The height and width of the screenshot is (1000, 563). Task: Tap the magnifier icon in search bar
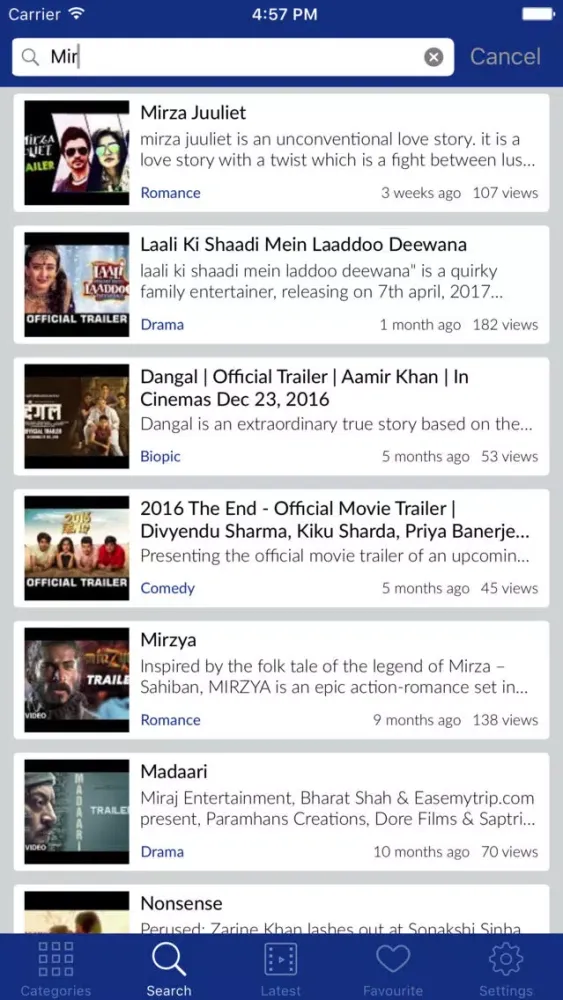tap(30, 57)
